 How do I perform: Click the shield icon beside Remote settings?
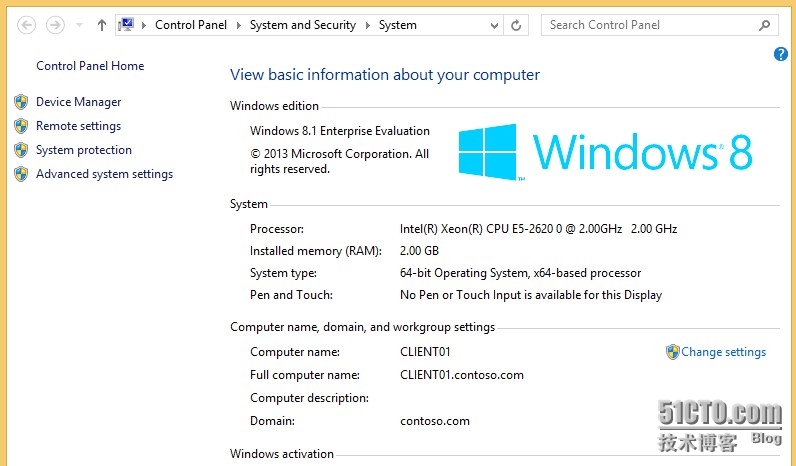click(21, 126)
